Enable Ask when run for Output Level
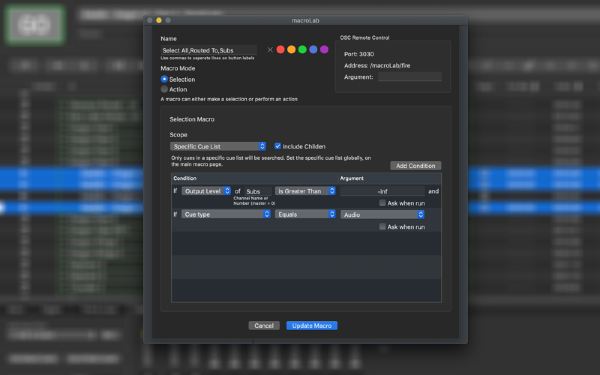 [x=382, y=203]
